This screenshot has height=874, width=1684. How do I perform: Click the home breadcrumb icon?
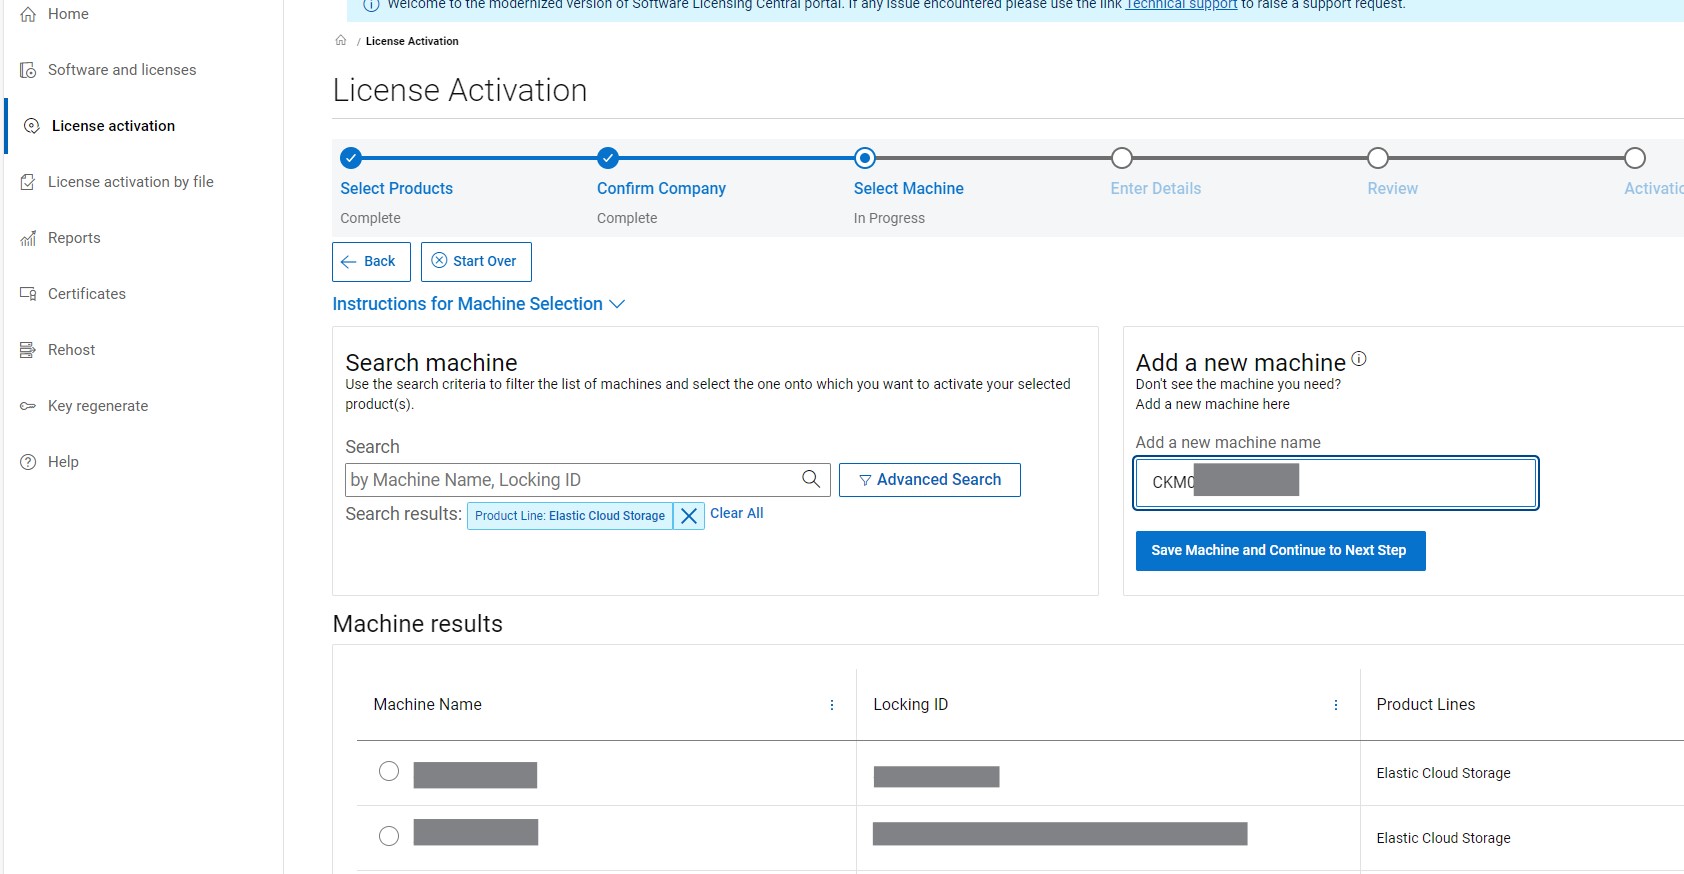tap(341, 41)
